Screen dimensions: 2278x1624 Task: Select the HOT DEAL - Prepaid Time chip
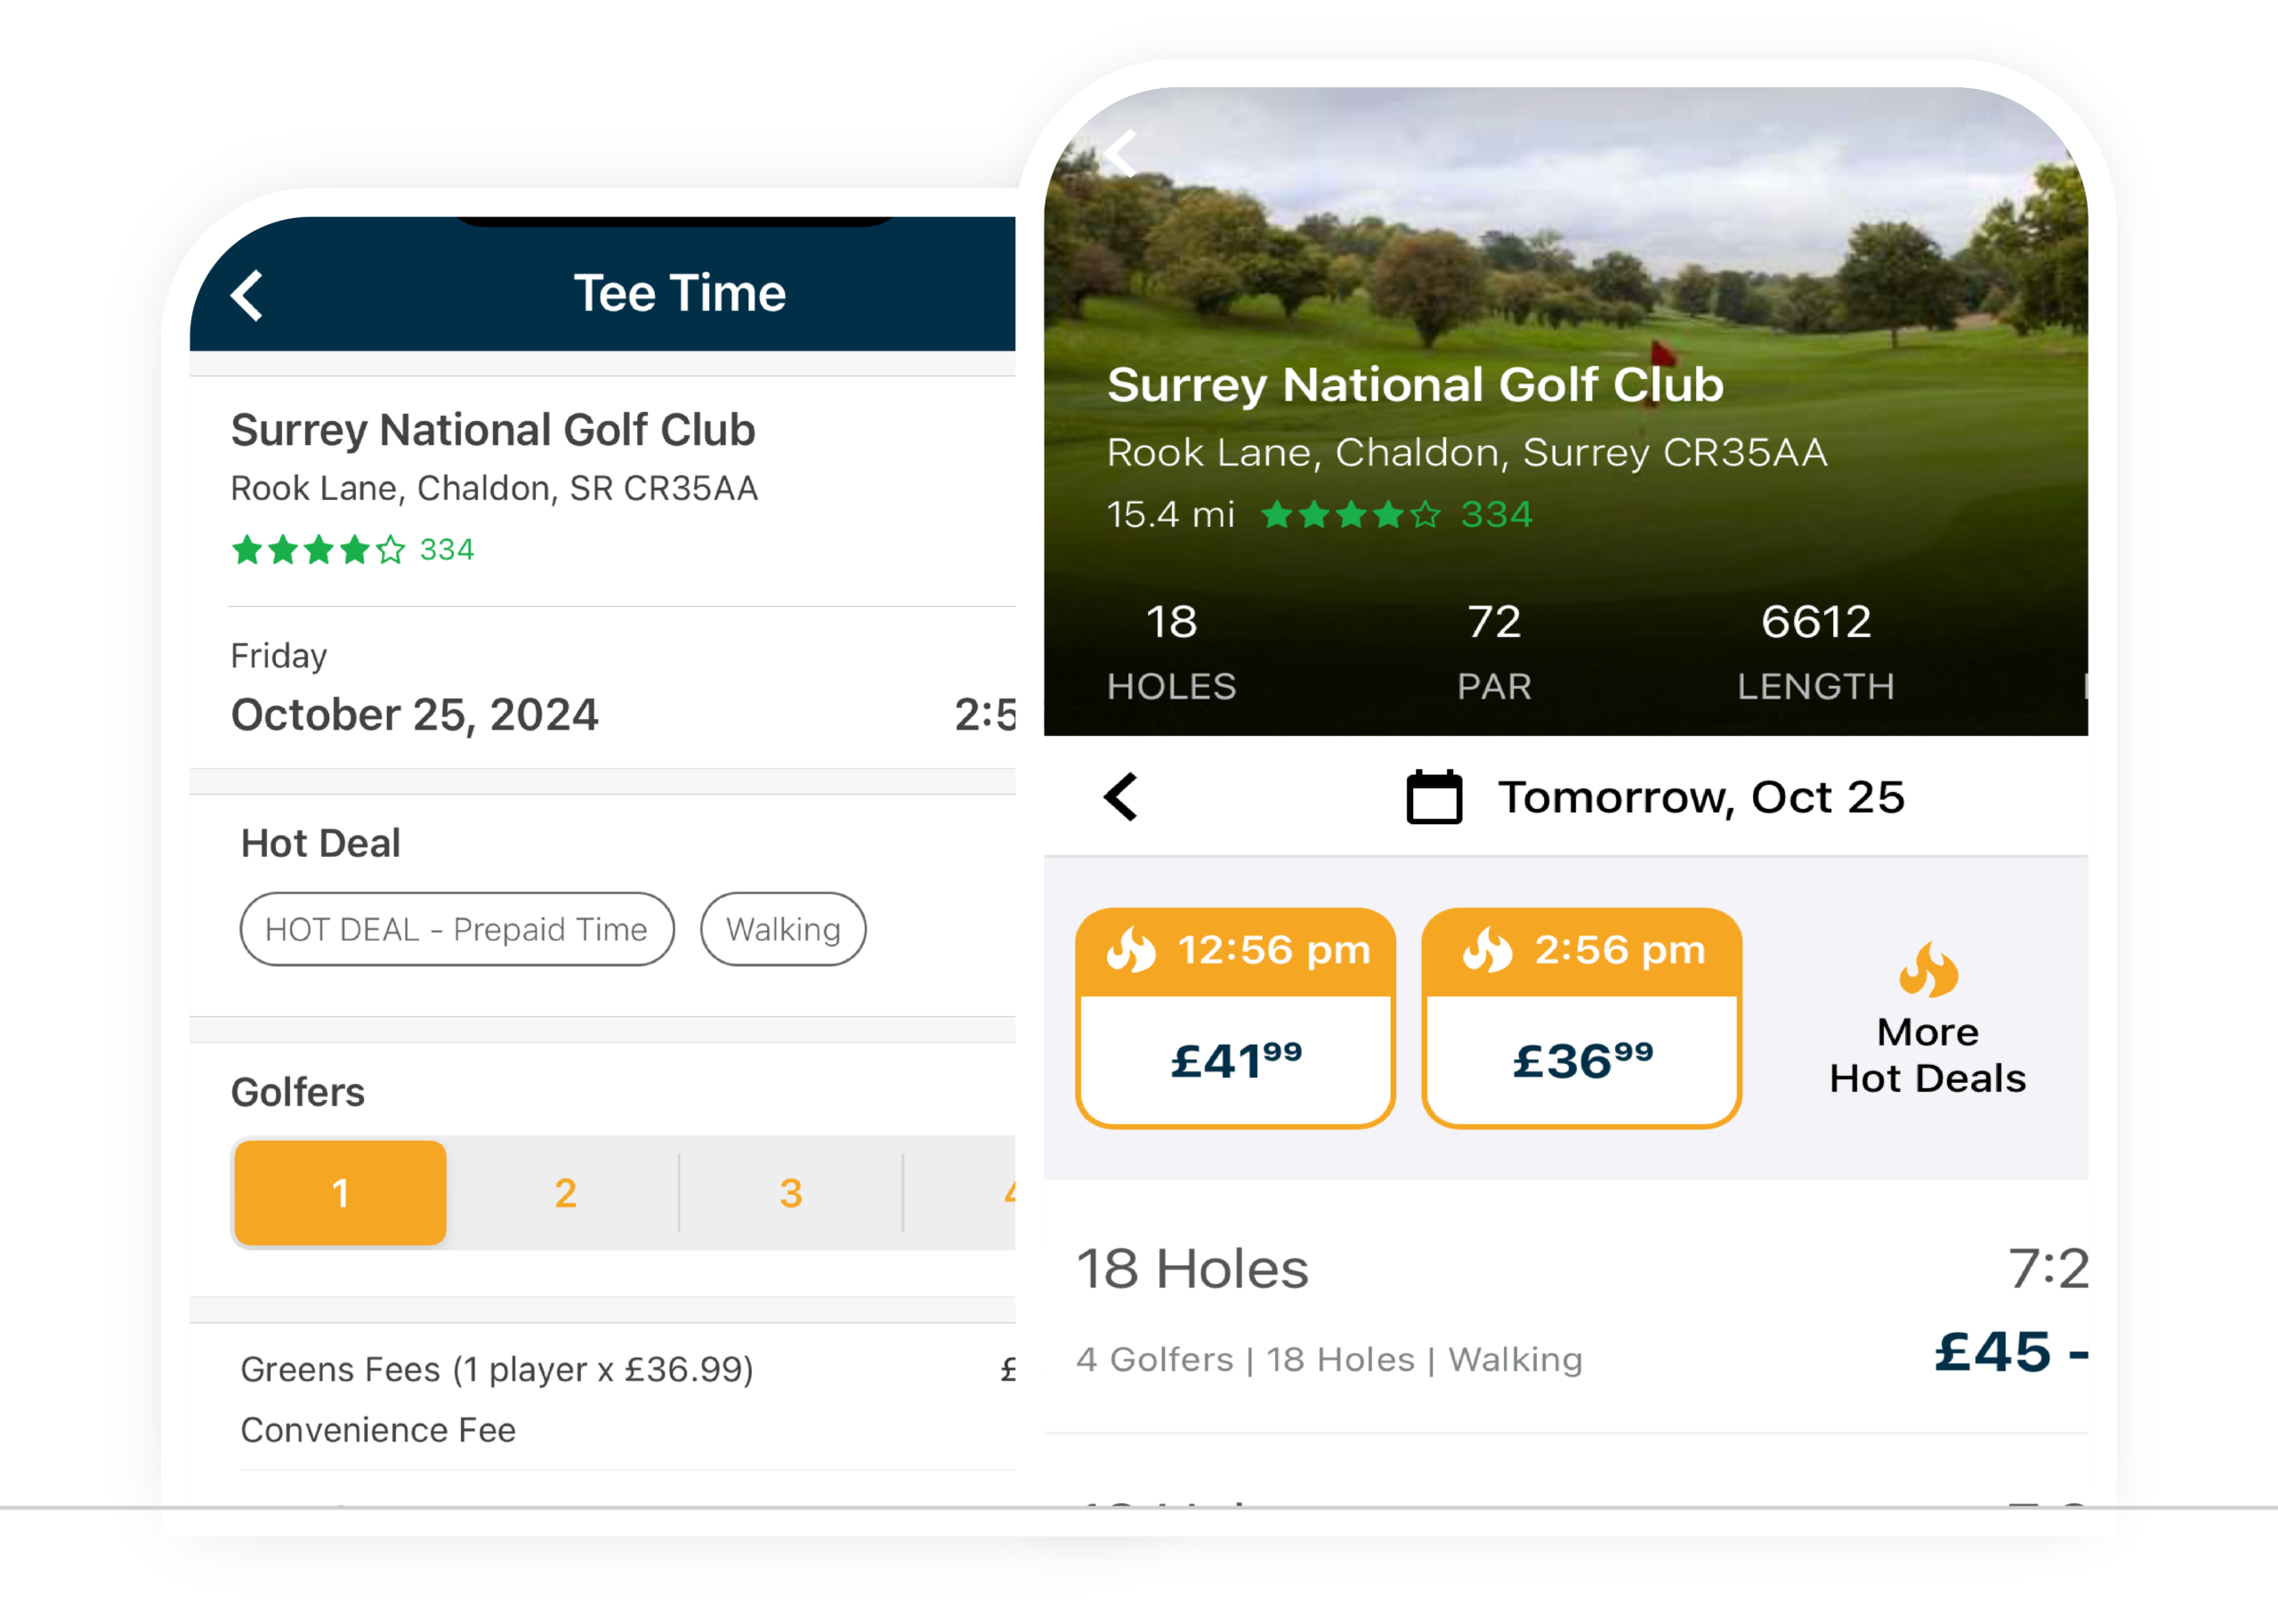pos(457,929)
